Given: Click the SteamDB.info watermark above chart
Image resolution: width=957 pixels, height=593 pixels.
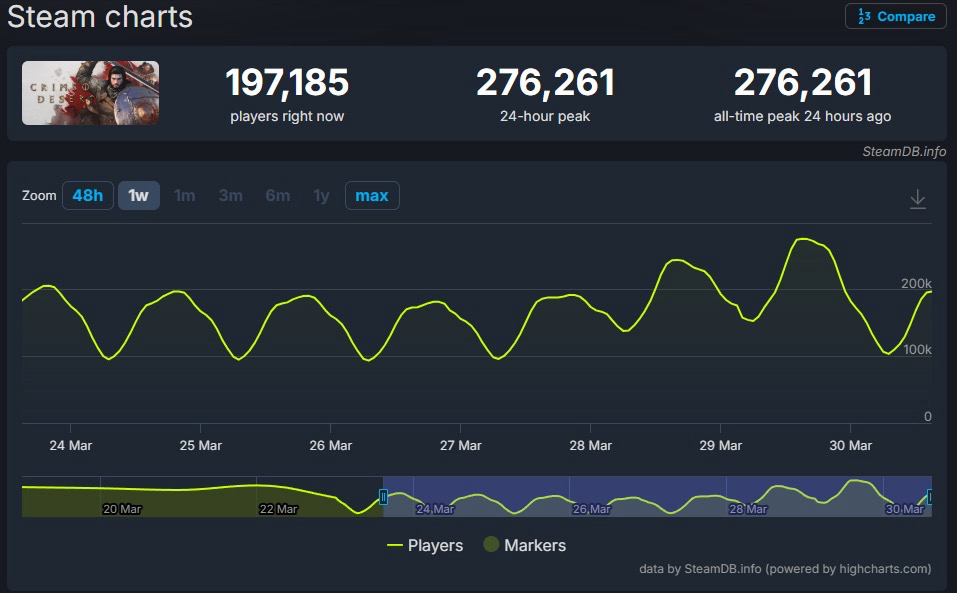Looking at the screenshot, I should (x=903, y=151).
